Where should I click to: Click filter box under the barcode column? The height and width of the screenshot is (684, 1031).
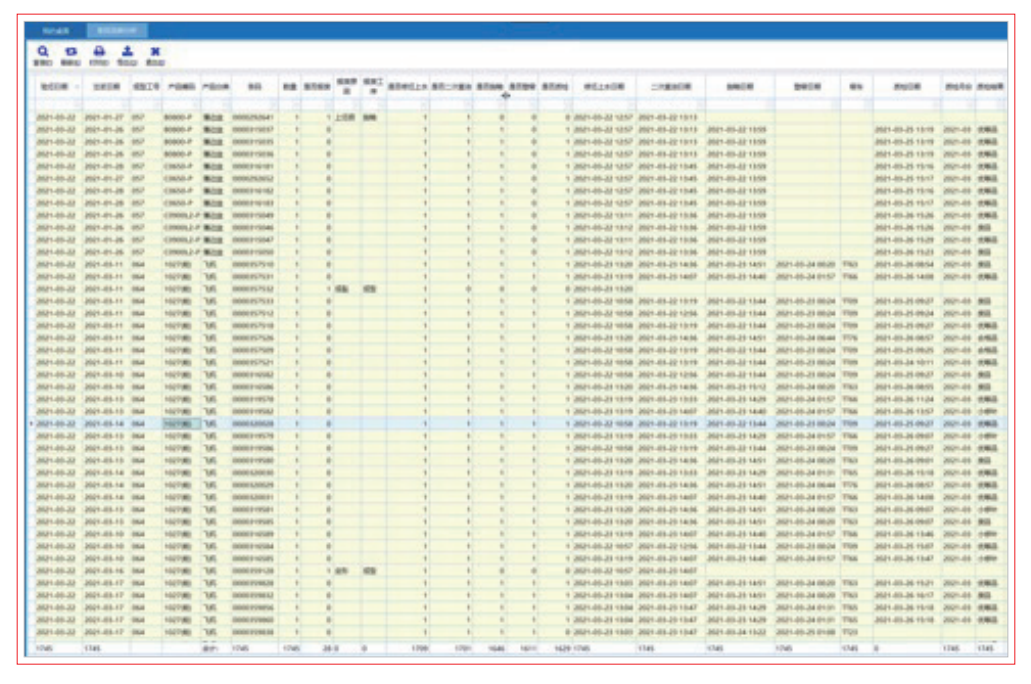(x=254, y=105)
